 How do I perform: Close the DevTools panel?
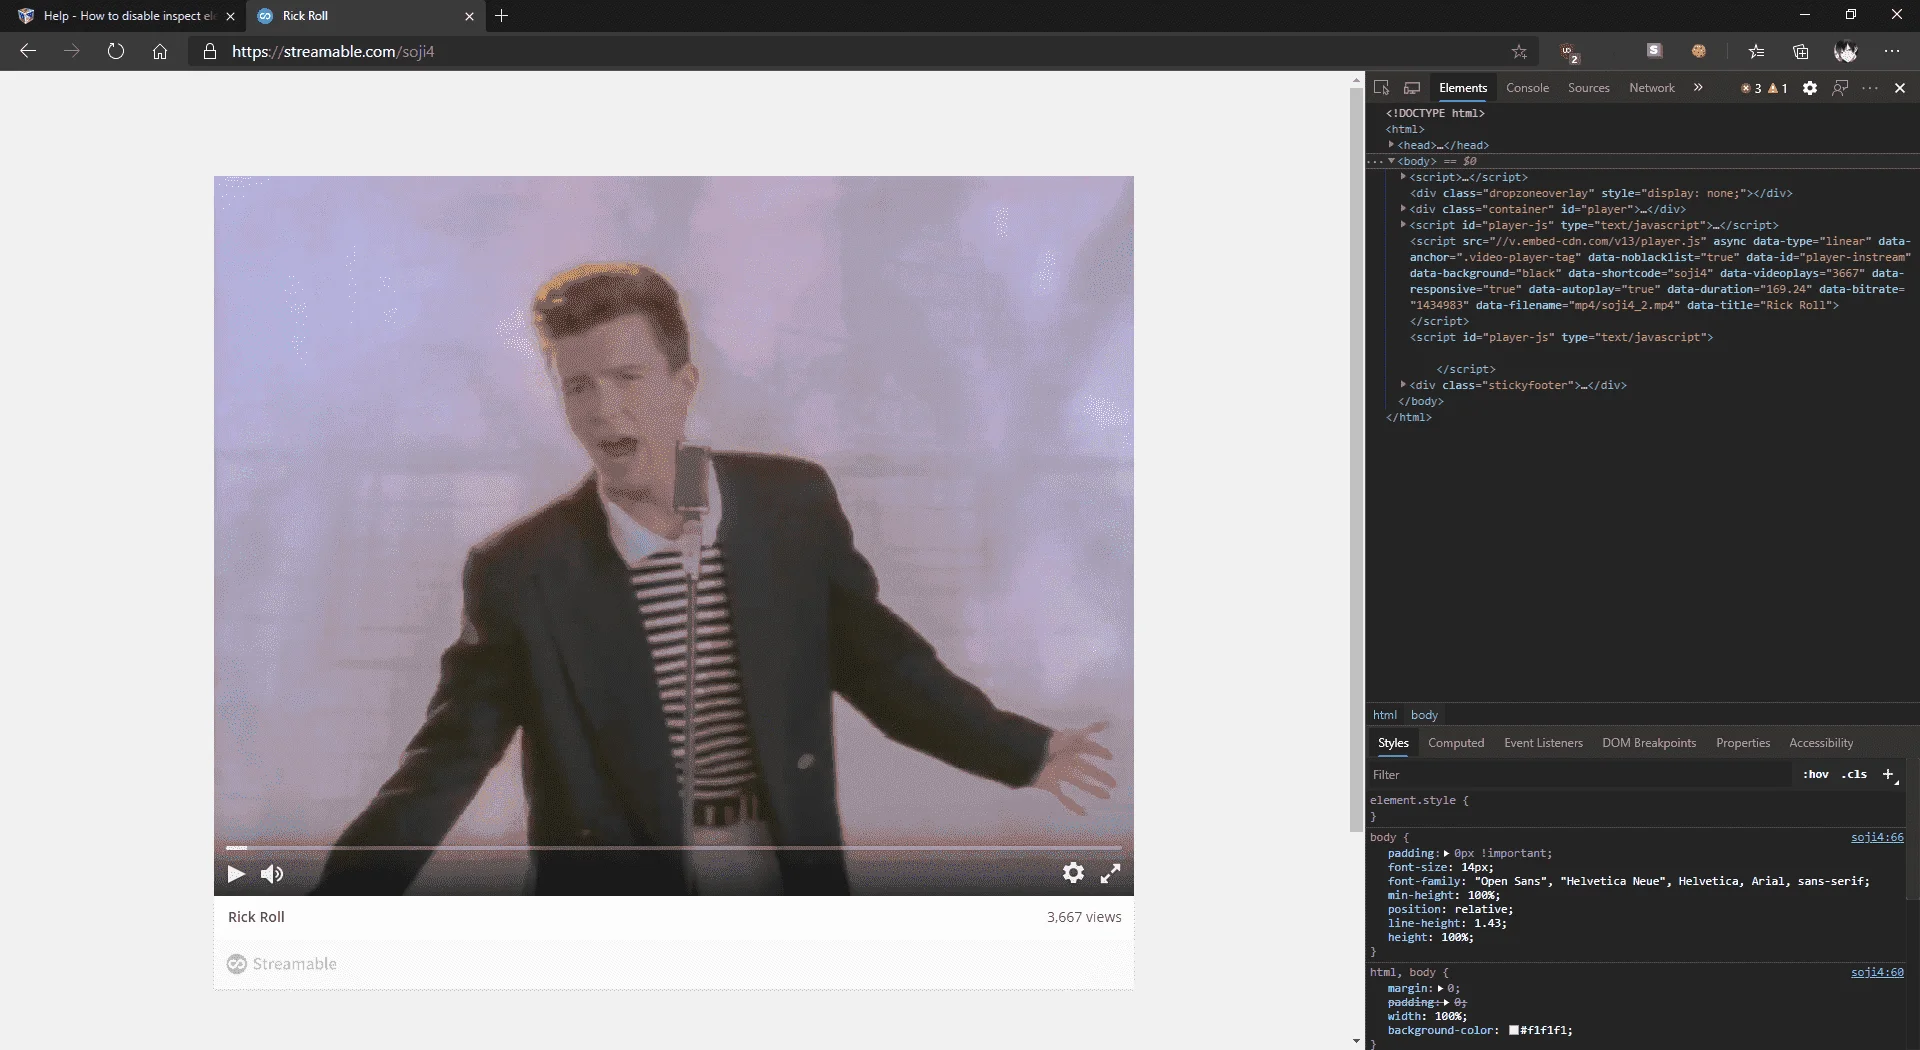pyautogui.click(x=1900, y=88)
